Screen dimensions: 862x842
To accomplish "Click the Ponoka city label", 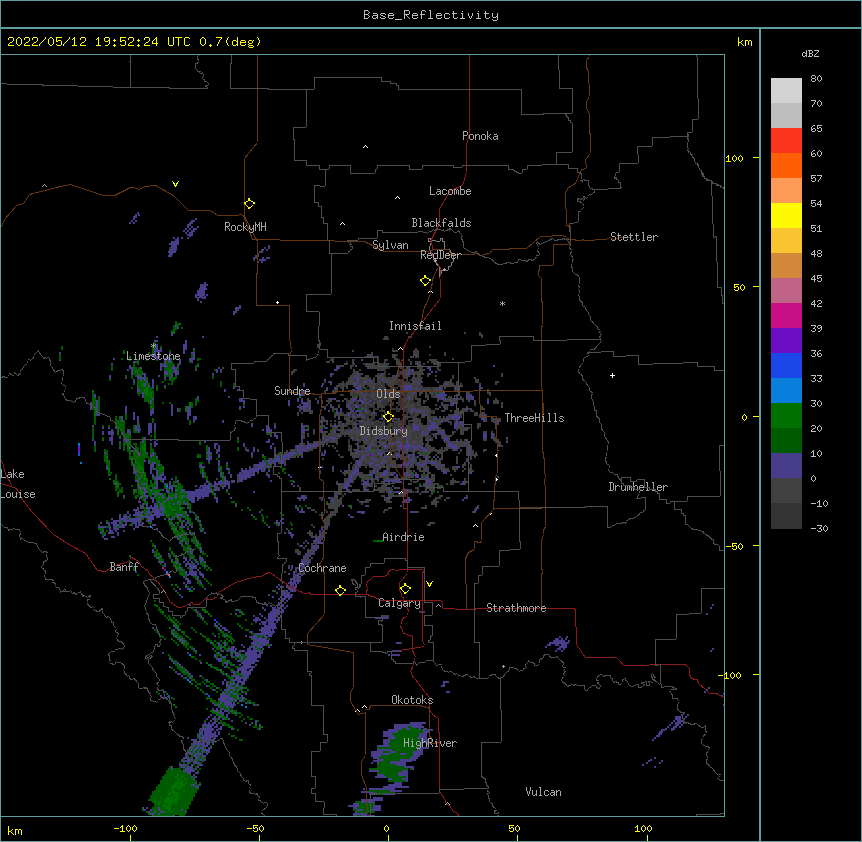I will tap(480, 136).
